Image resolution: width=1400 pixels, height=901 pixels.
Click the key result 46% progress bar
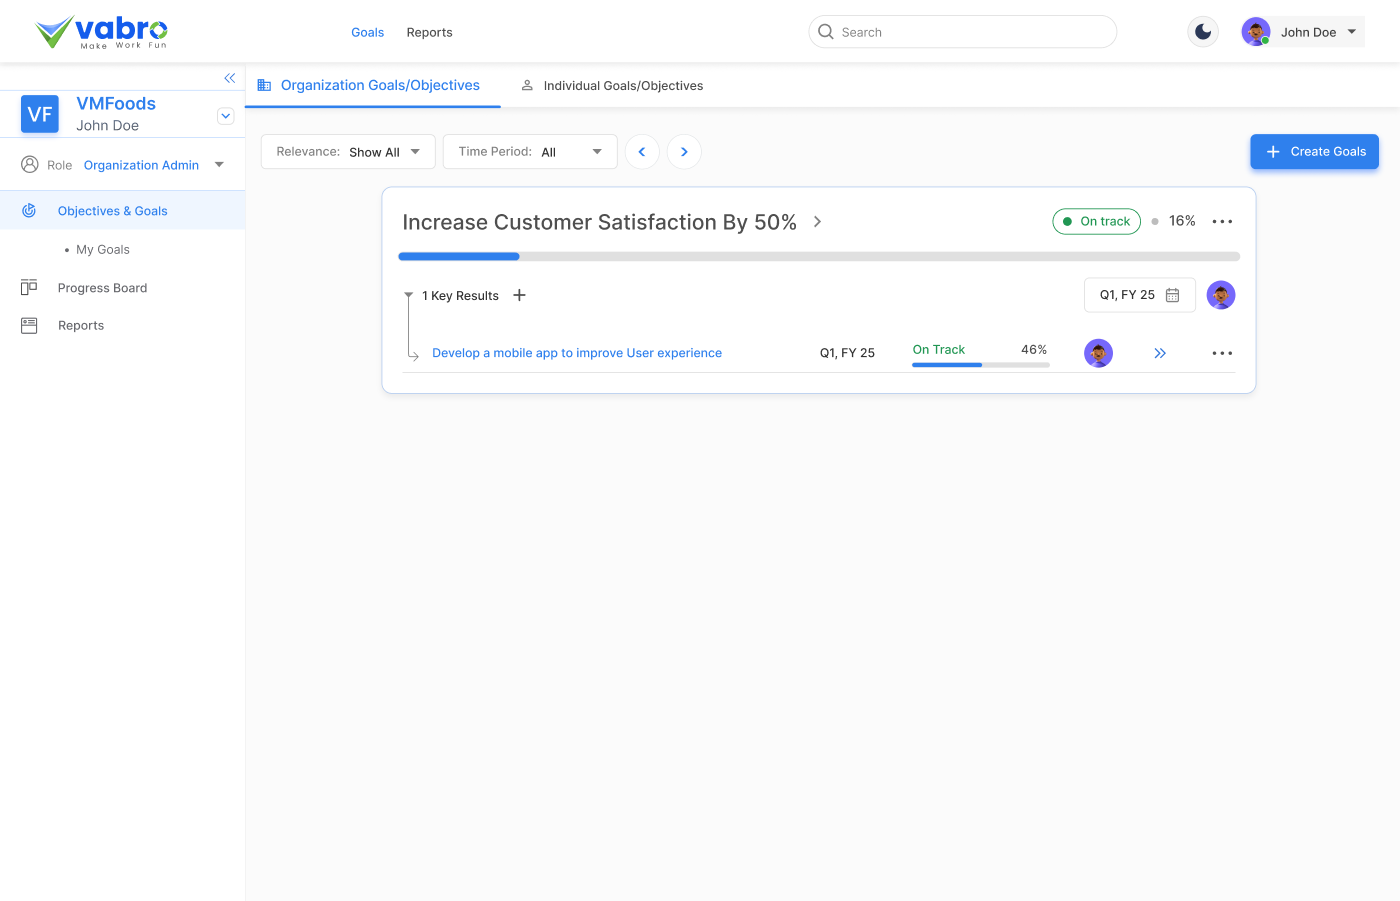(x=980, y=365)
